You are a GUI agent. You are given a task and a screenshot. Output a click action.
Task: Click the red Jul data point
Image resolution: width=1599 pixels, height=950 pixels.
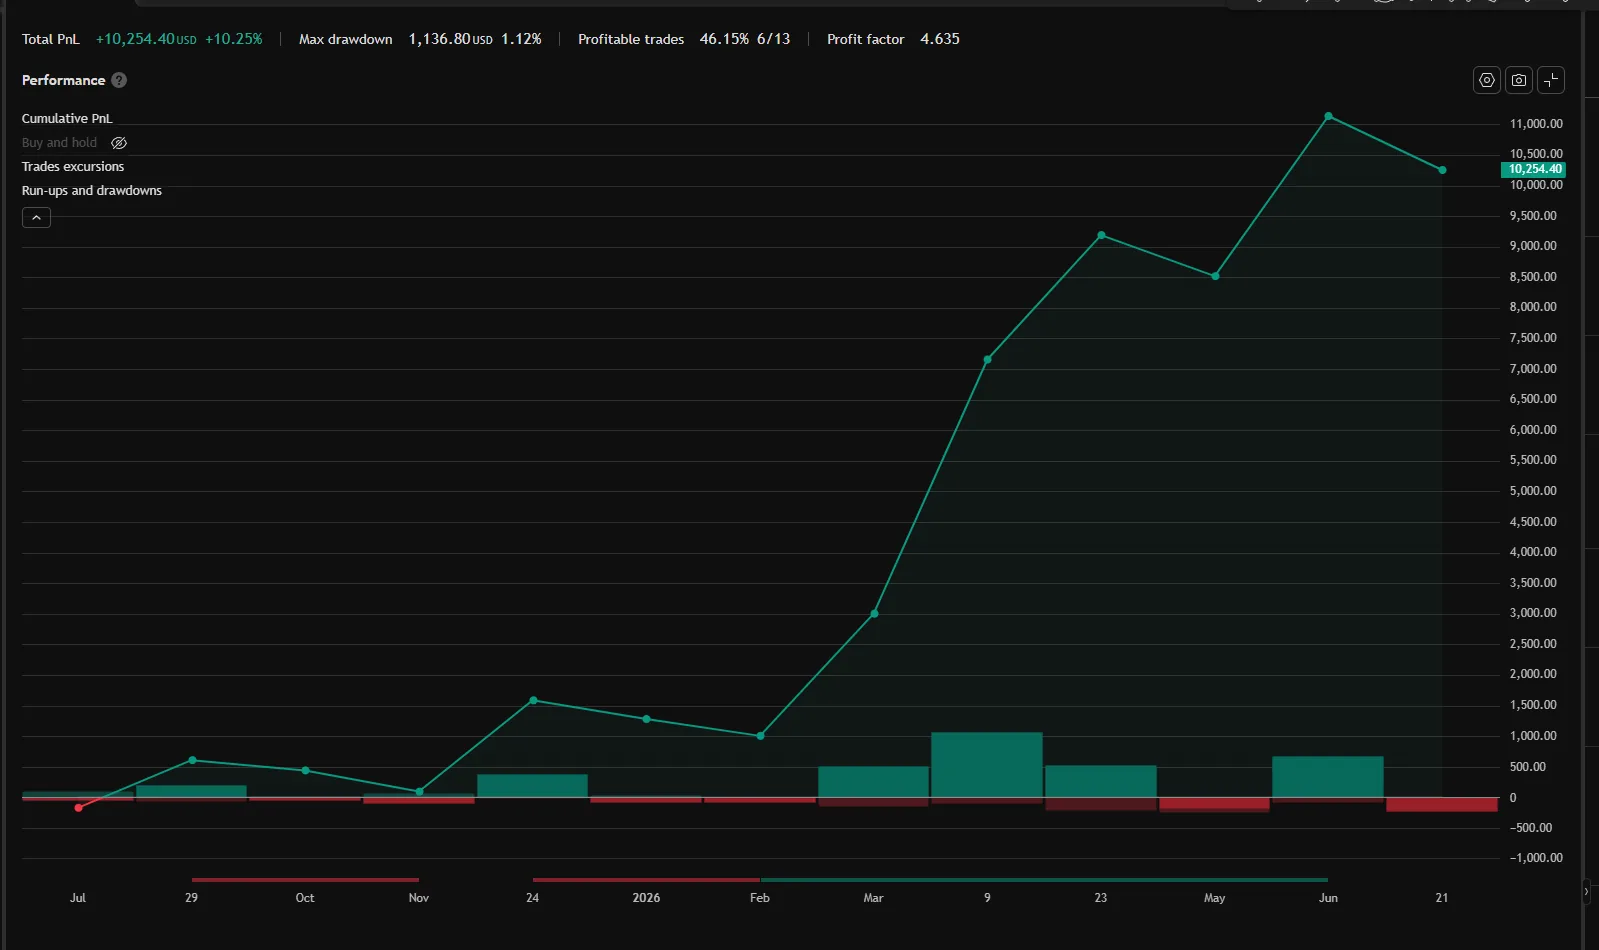tap(78, 808)
